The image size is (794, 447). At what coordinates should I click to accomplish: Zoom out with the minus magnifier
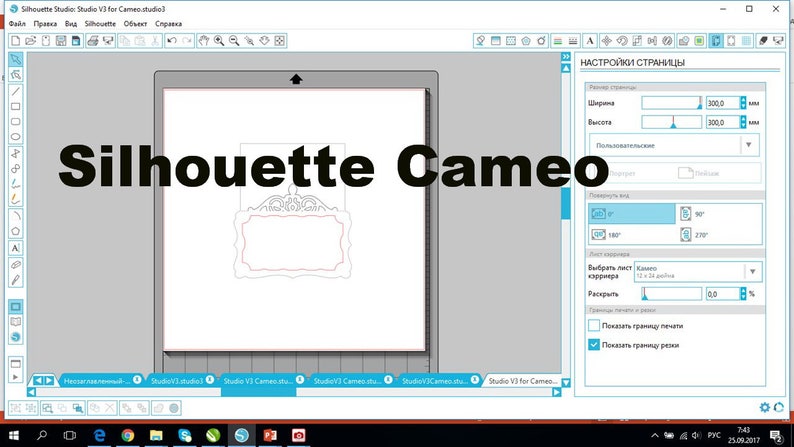click(234, 41)
